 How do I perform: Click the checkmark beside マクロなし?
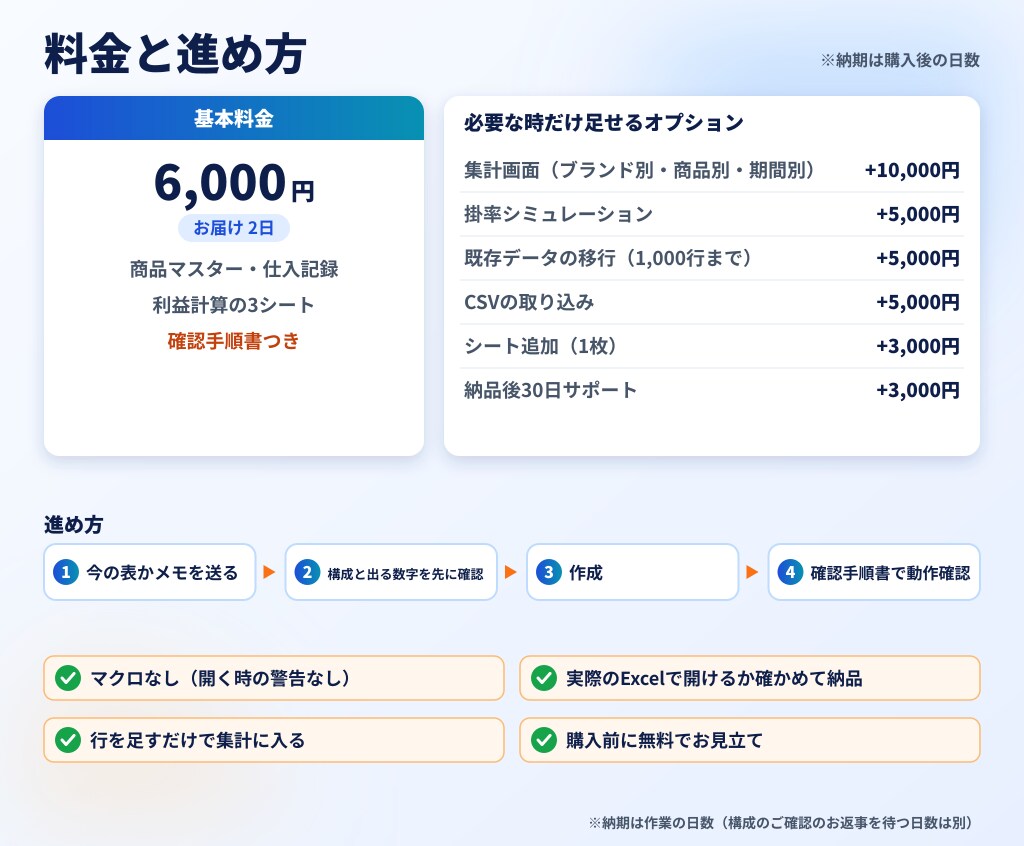click(x=68, y=678)
